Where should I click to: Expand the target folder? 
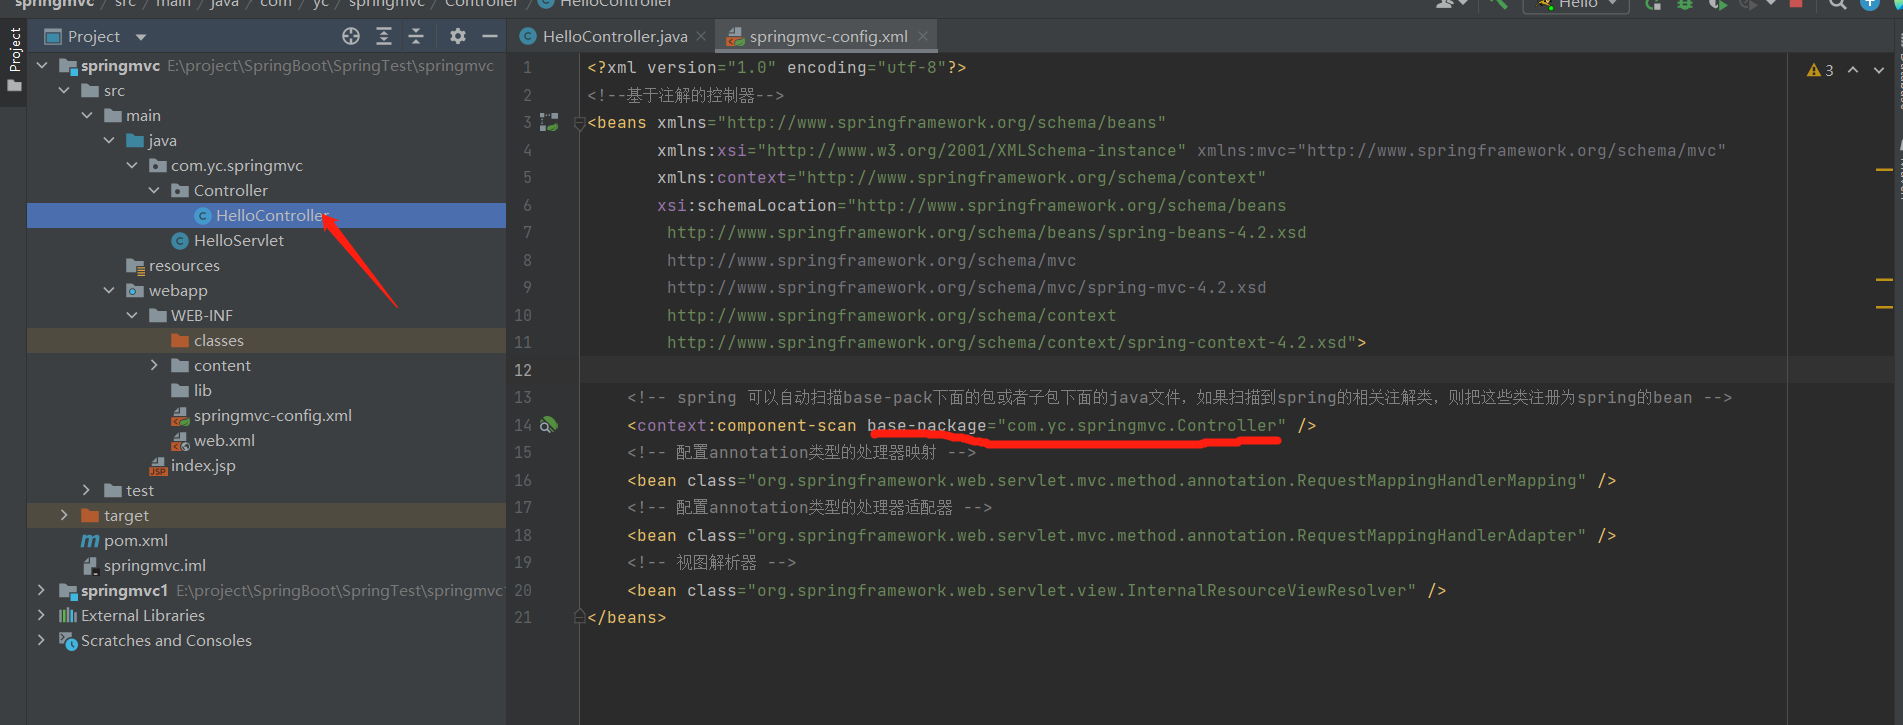[65, 515]
